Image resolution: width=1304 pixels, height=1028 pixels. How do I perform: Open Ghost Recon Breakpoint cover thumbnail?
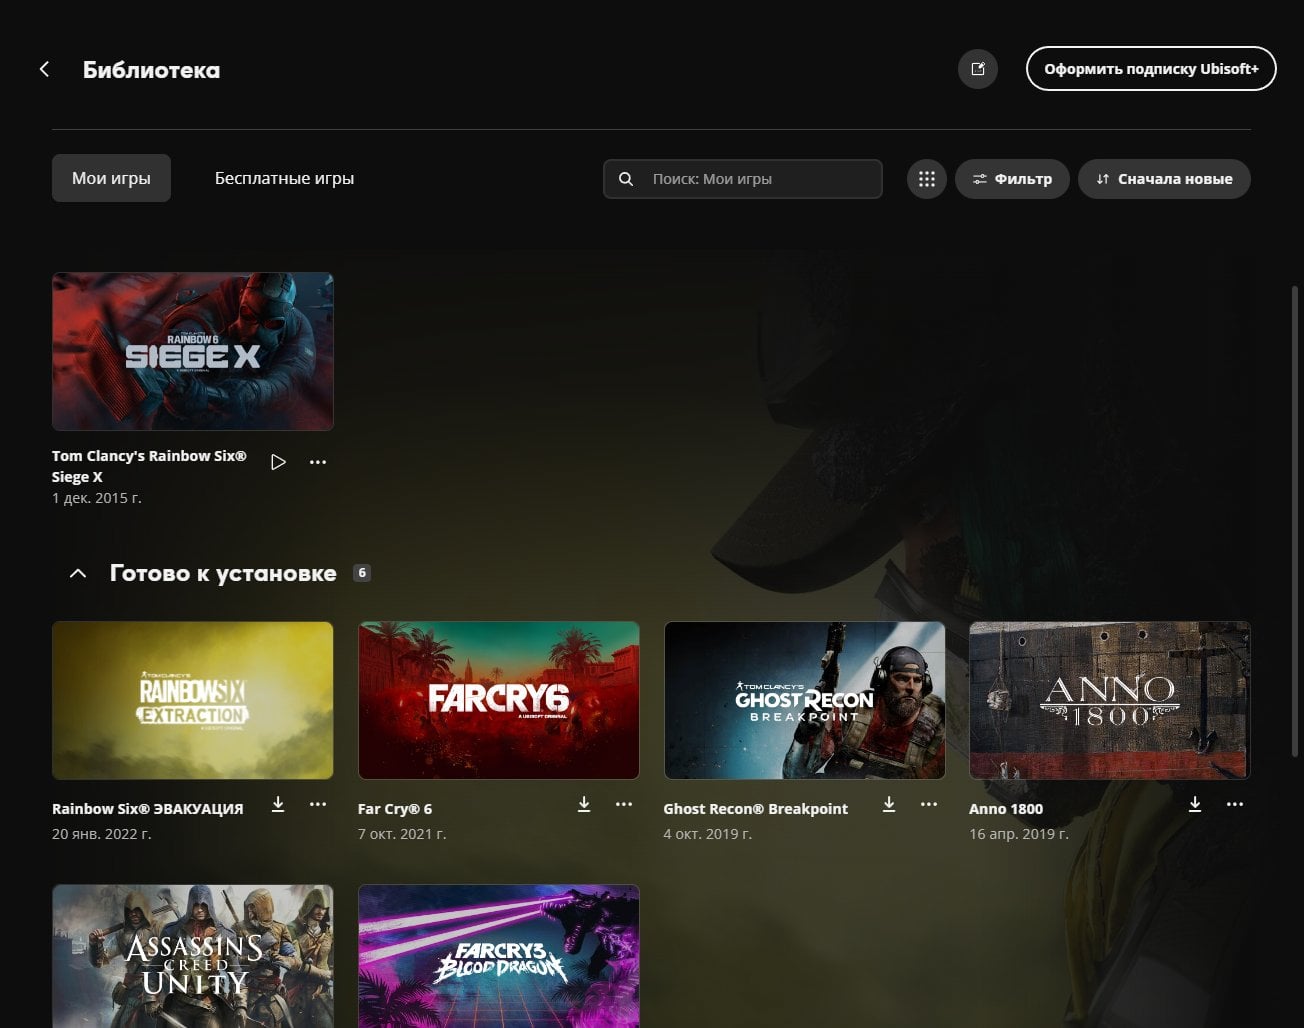[805, 700]
